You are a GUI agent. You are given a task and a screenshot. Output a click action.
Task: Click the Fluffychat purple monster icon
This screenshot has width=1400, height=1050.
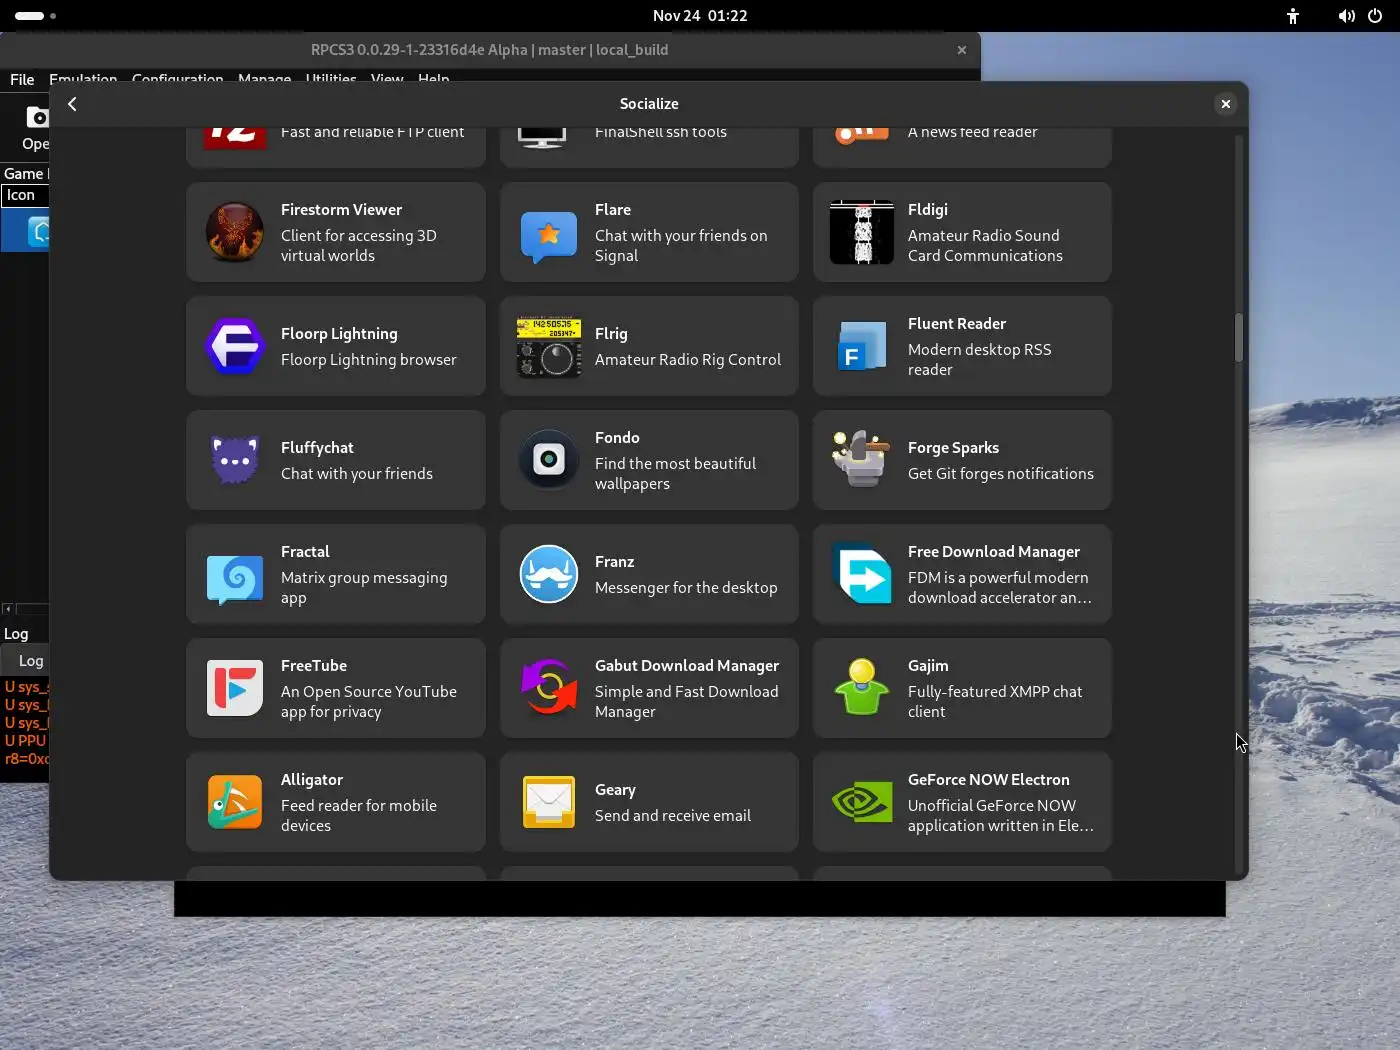(x=235, y=460)
